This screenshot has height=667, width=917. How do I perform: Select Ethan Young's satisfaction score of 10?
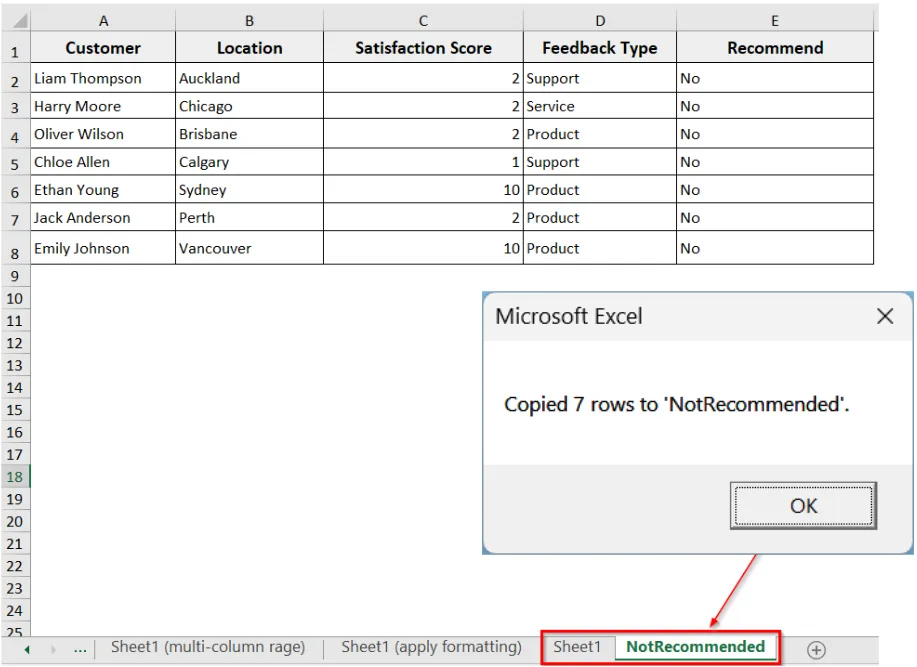tap(423, 190)
